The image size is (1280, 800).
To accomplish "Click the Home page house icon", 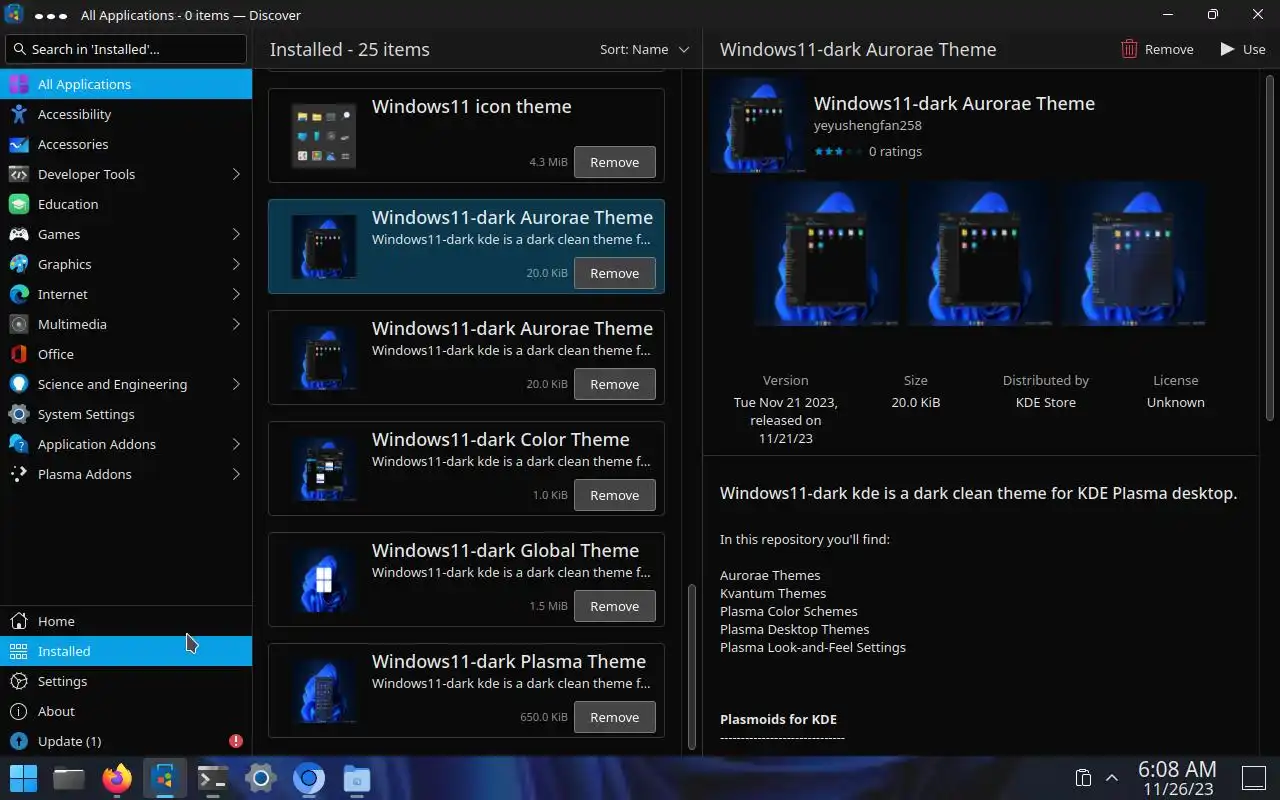I will click(18, 621).
